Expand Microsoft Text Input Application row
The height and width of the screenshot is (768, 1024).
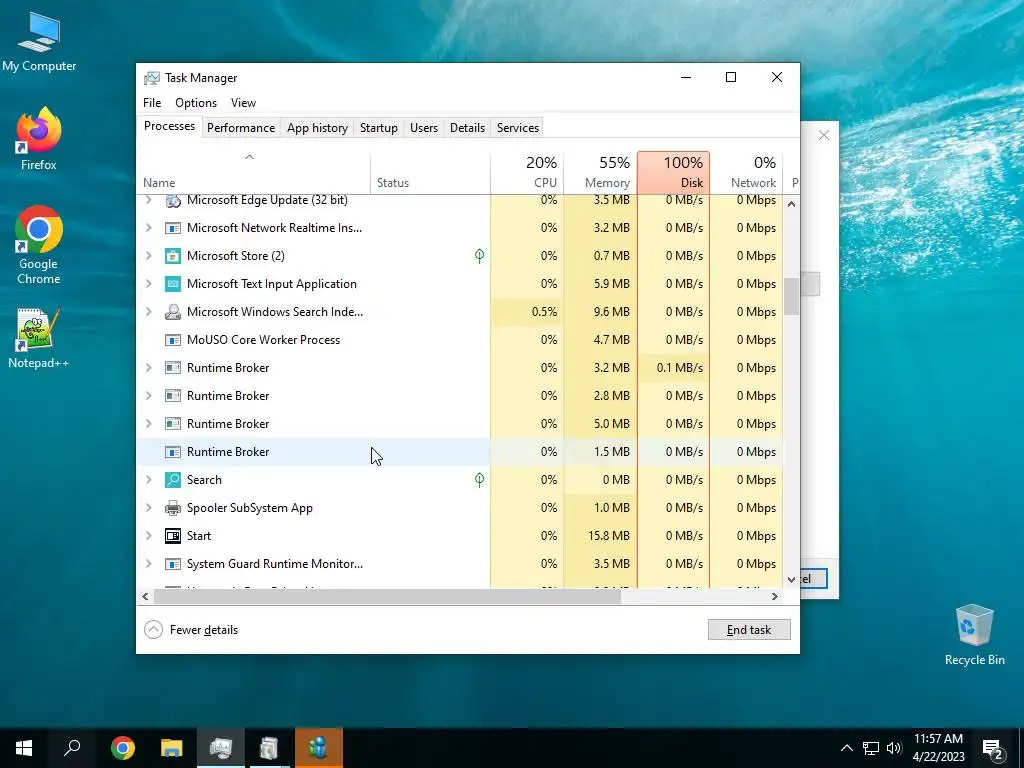(x=149, y=284)
